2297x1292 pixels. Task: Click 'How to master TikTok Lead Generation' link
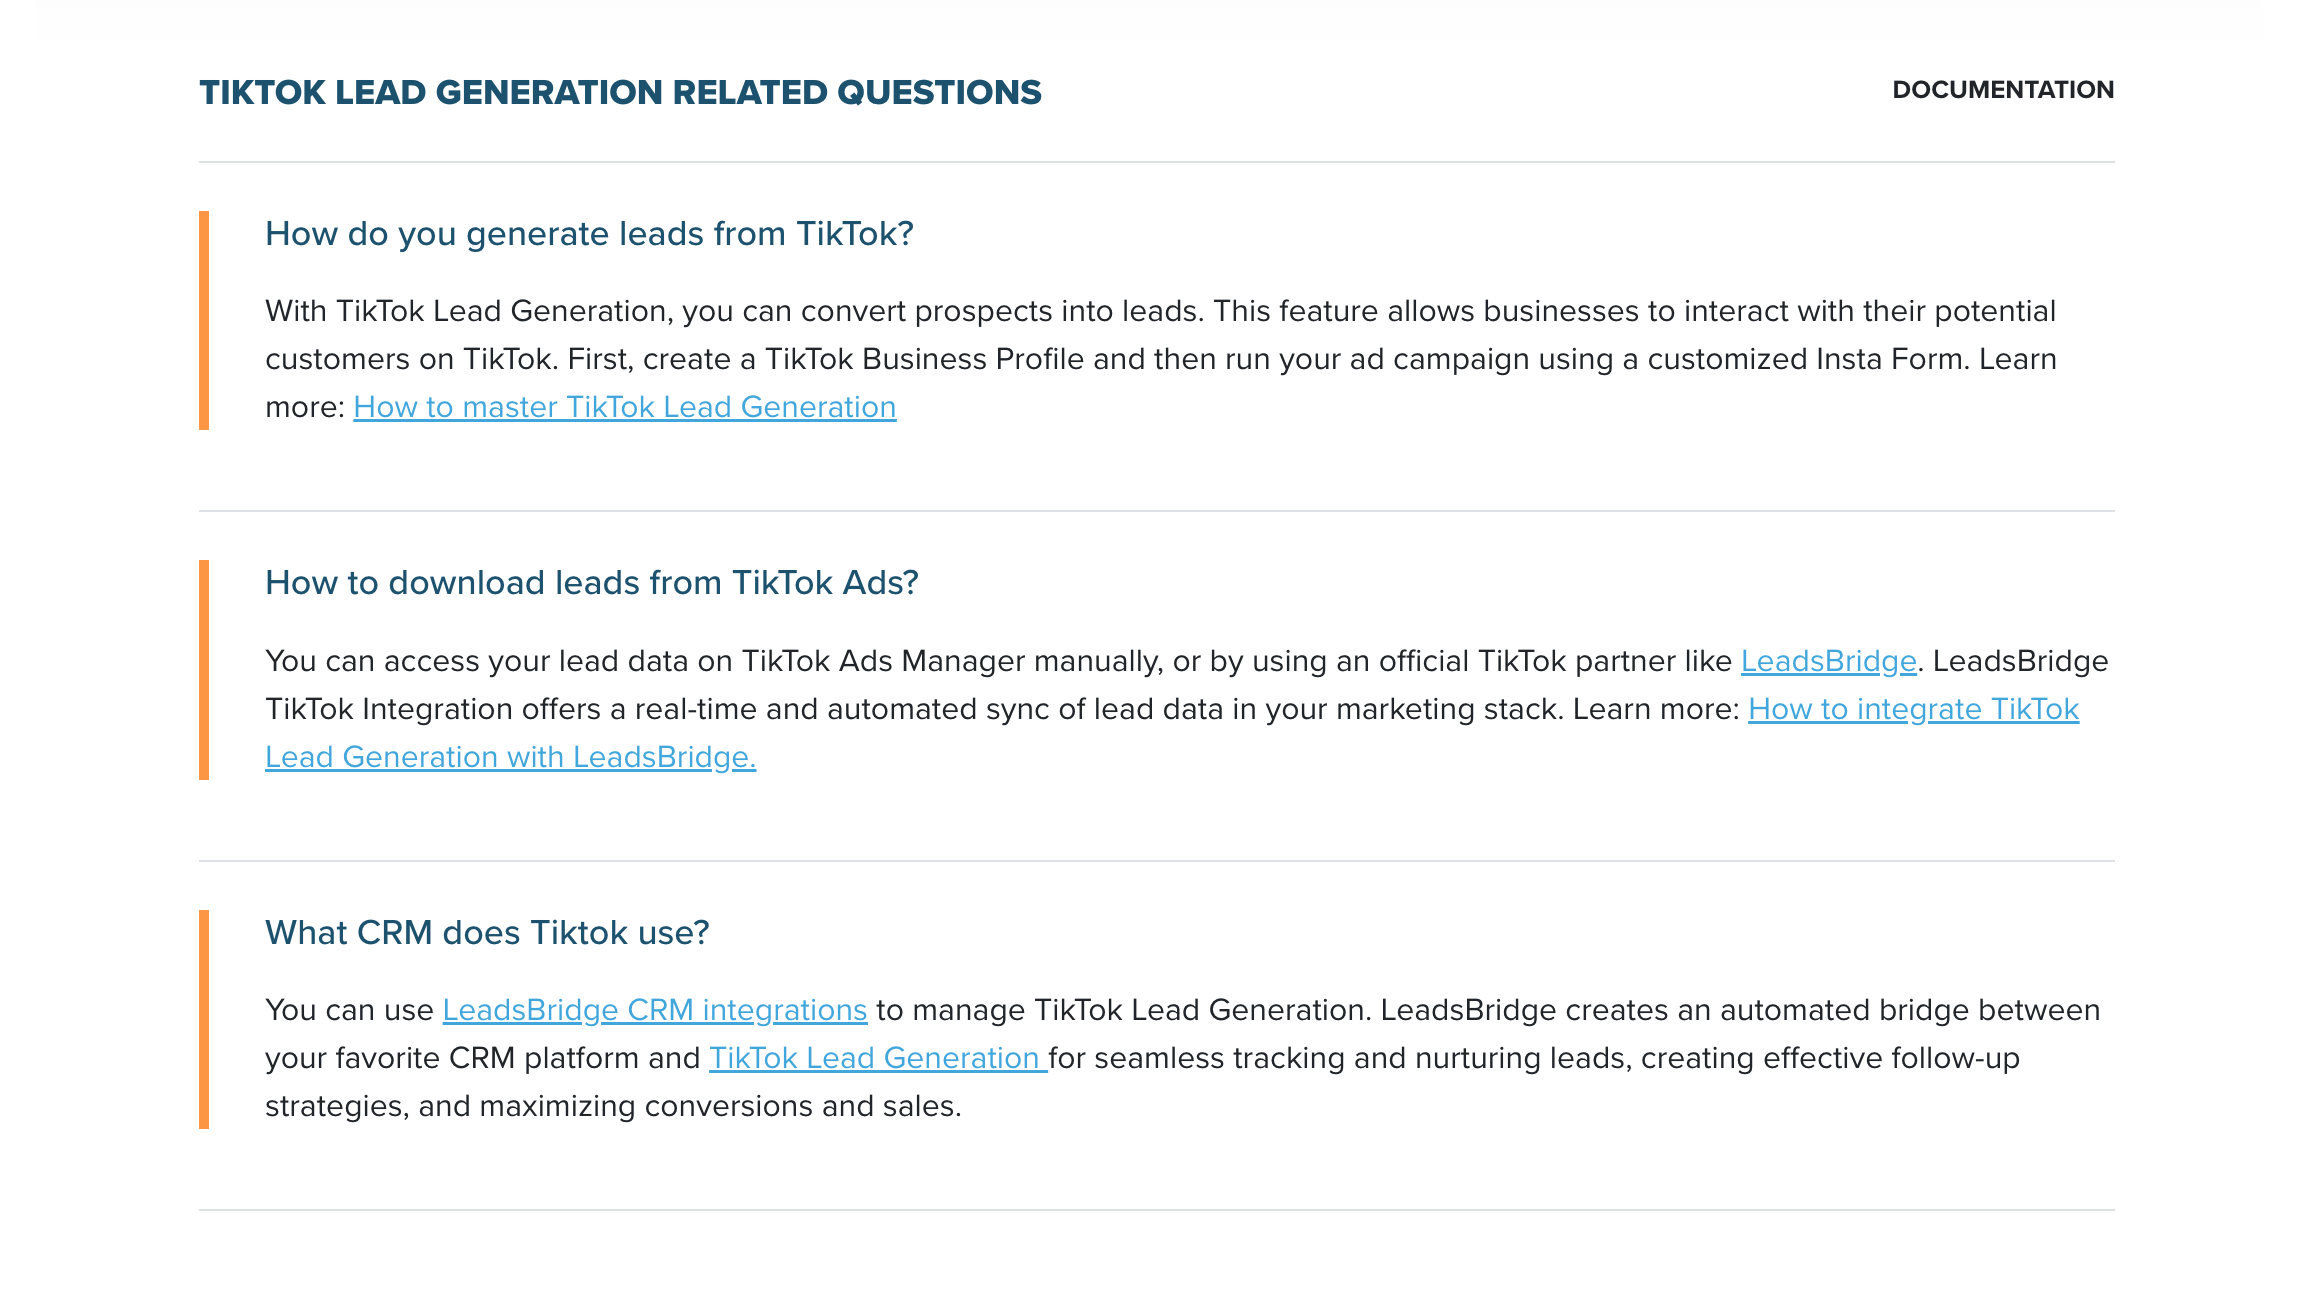pos(624,407)
